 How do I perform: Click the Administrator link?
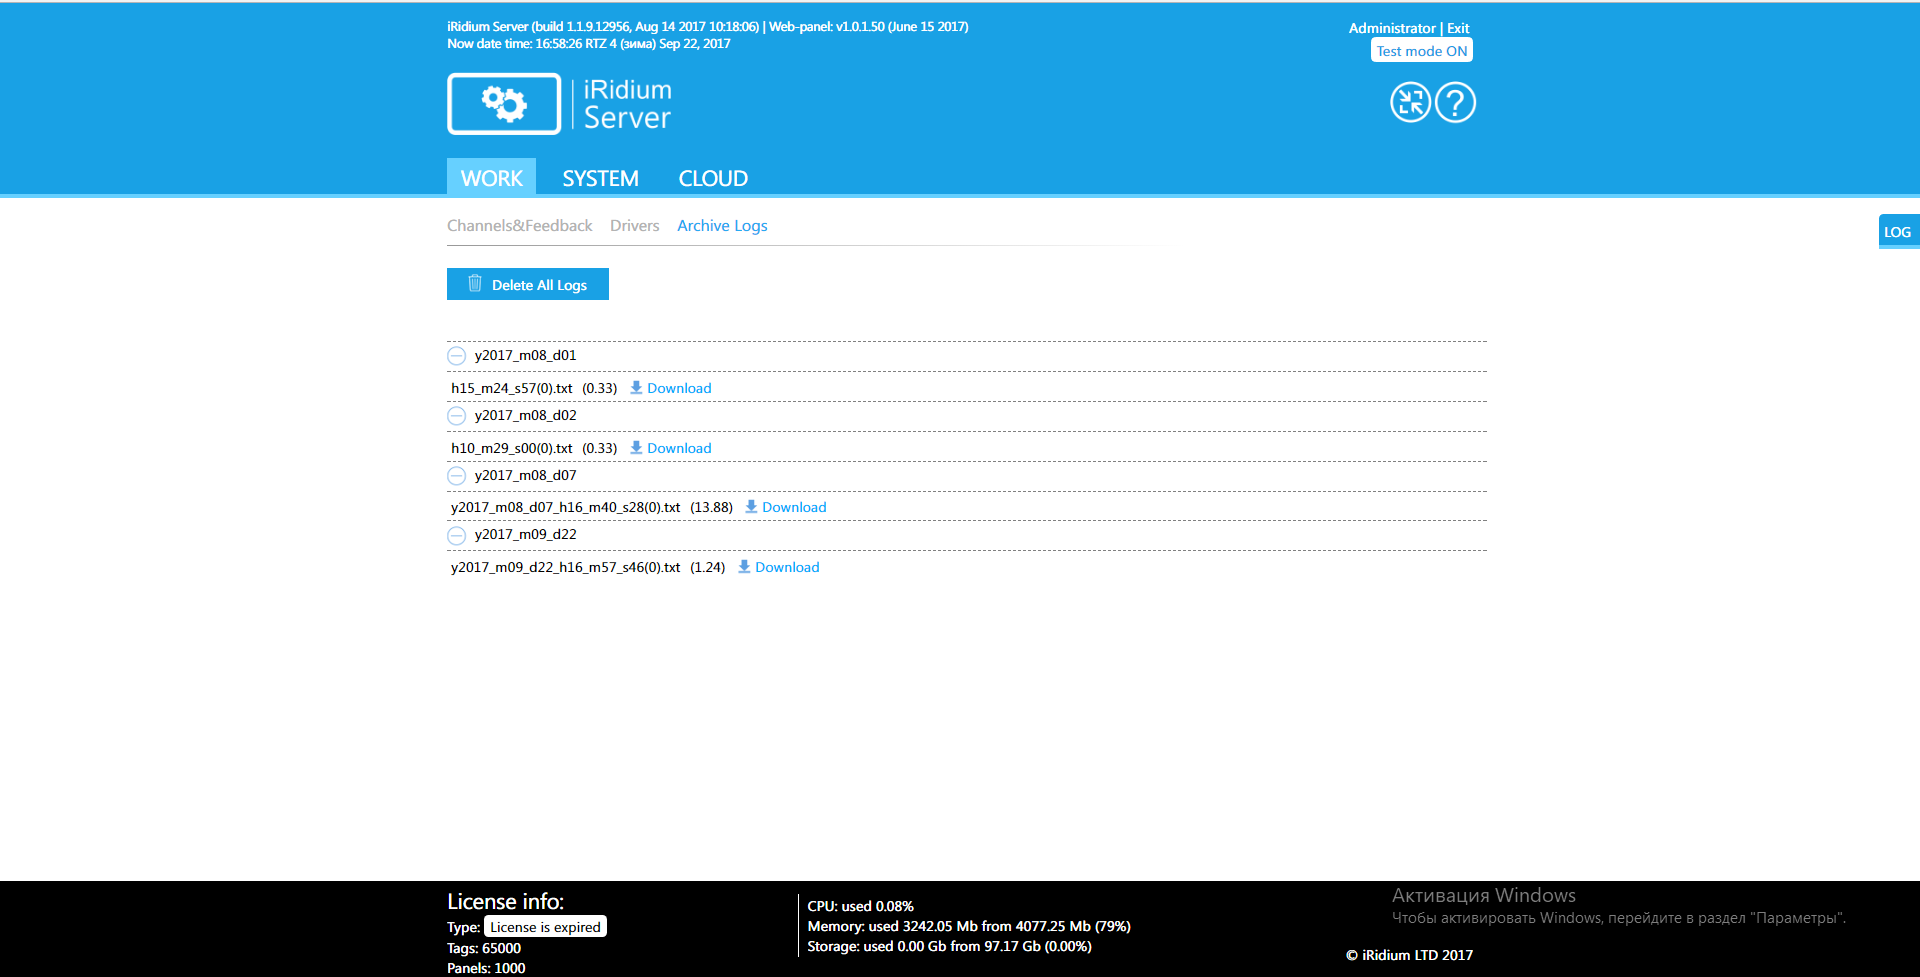click(x=1392, y=28)
